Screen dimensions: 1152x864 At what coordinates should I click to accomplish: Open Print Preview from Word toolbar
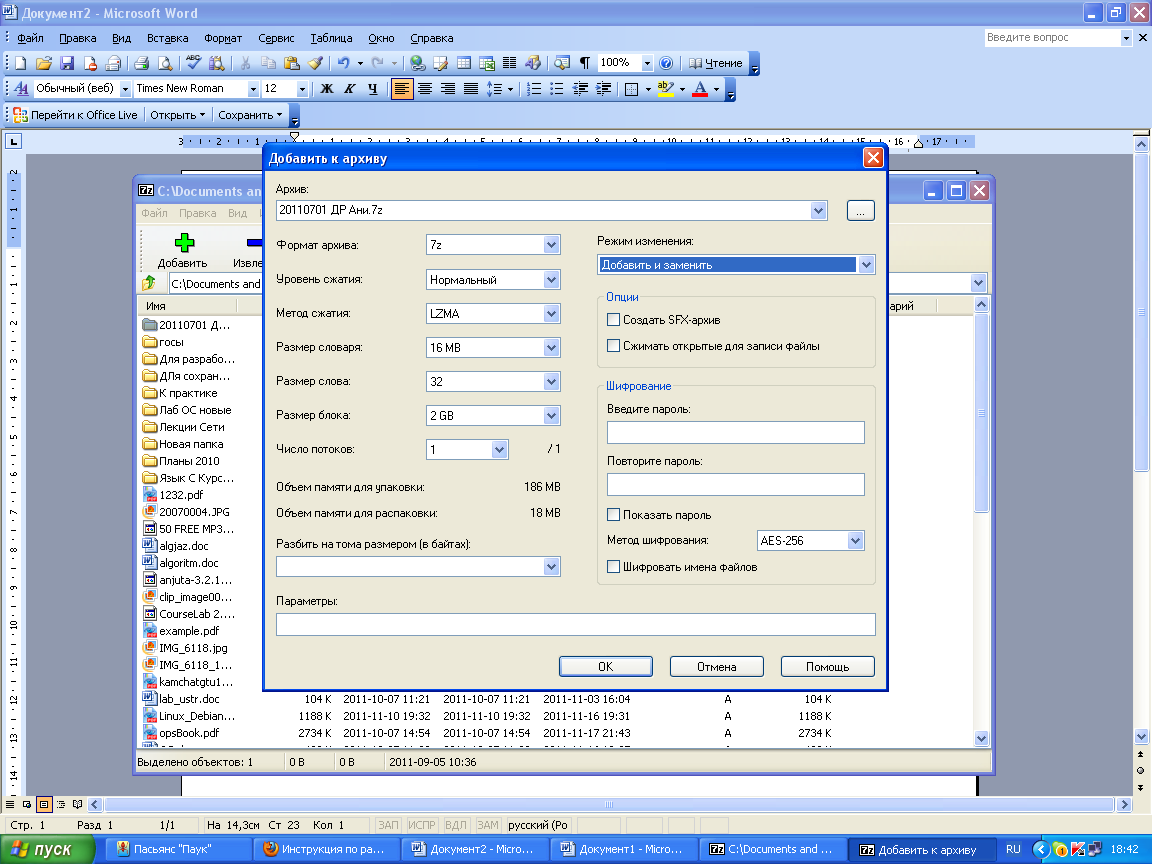pyautogui.click(x=165, y=63)
